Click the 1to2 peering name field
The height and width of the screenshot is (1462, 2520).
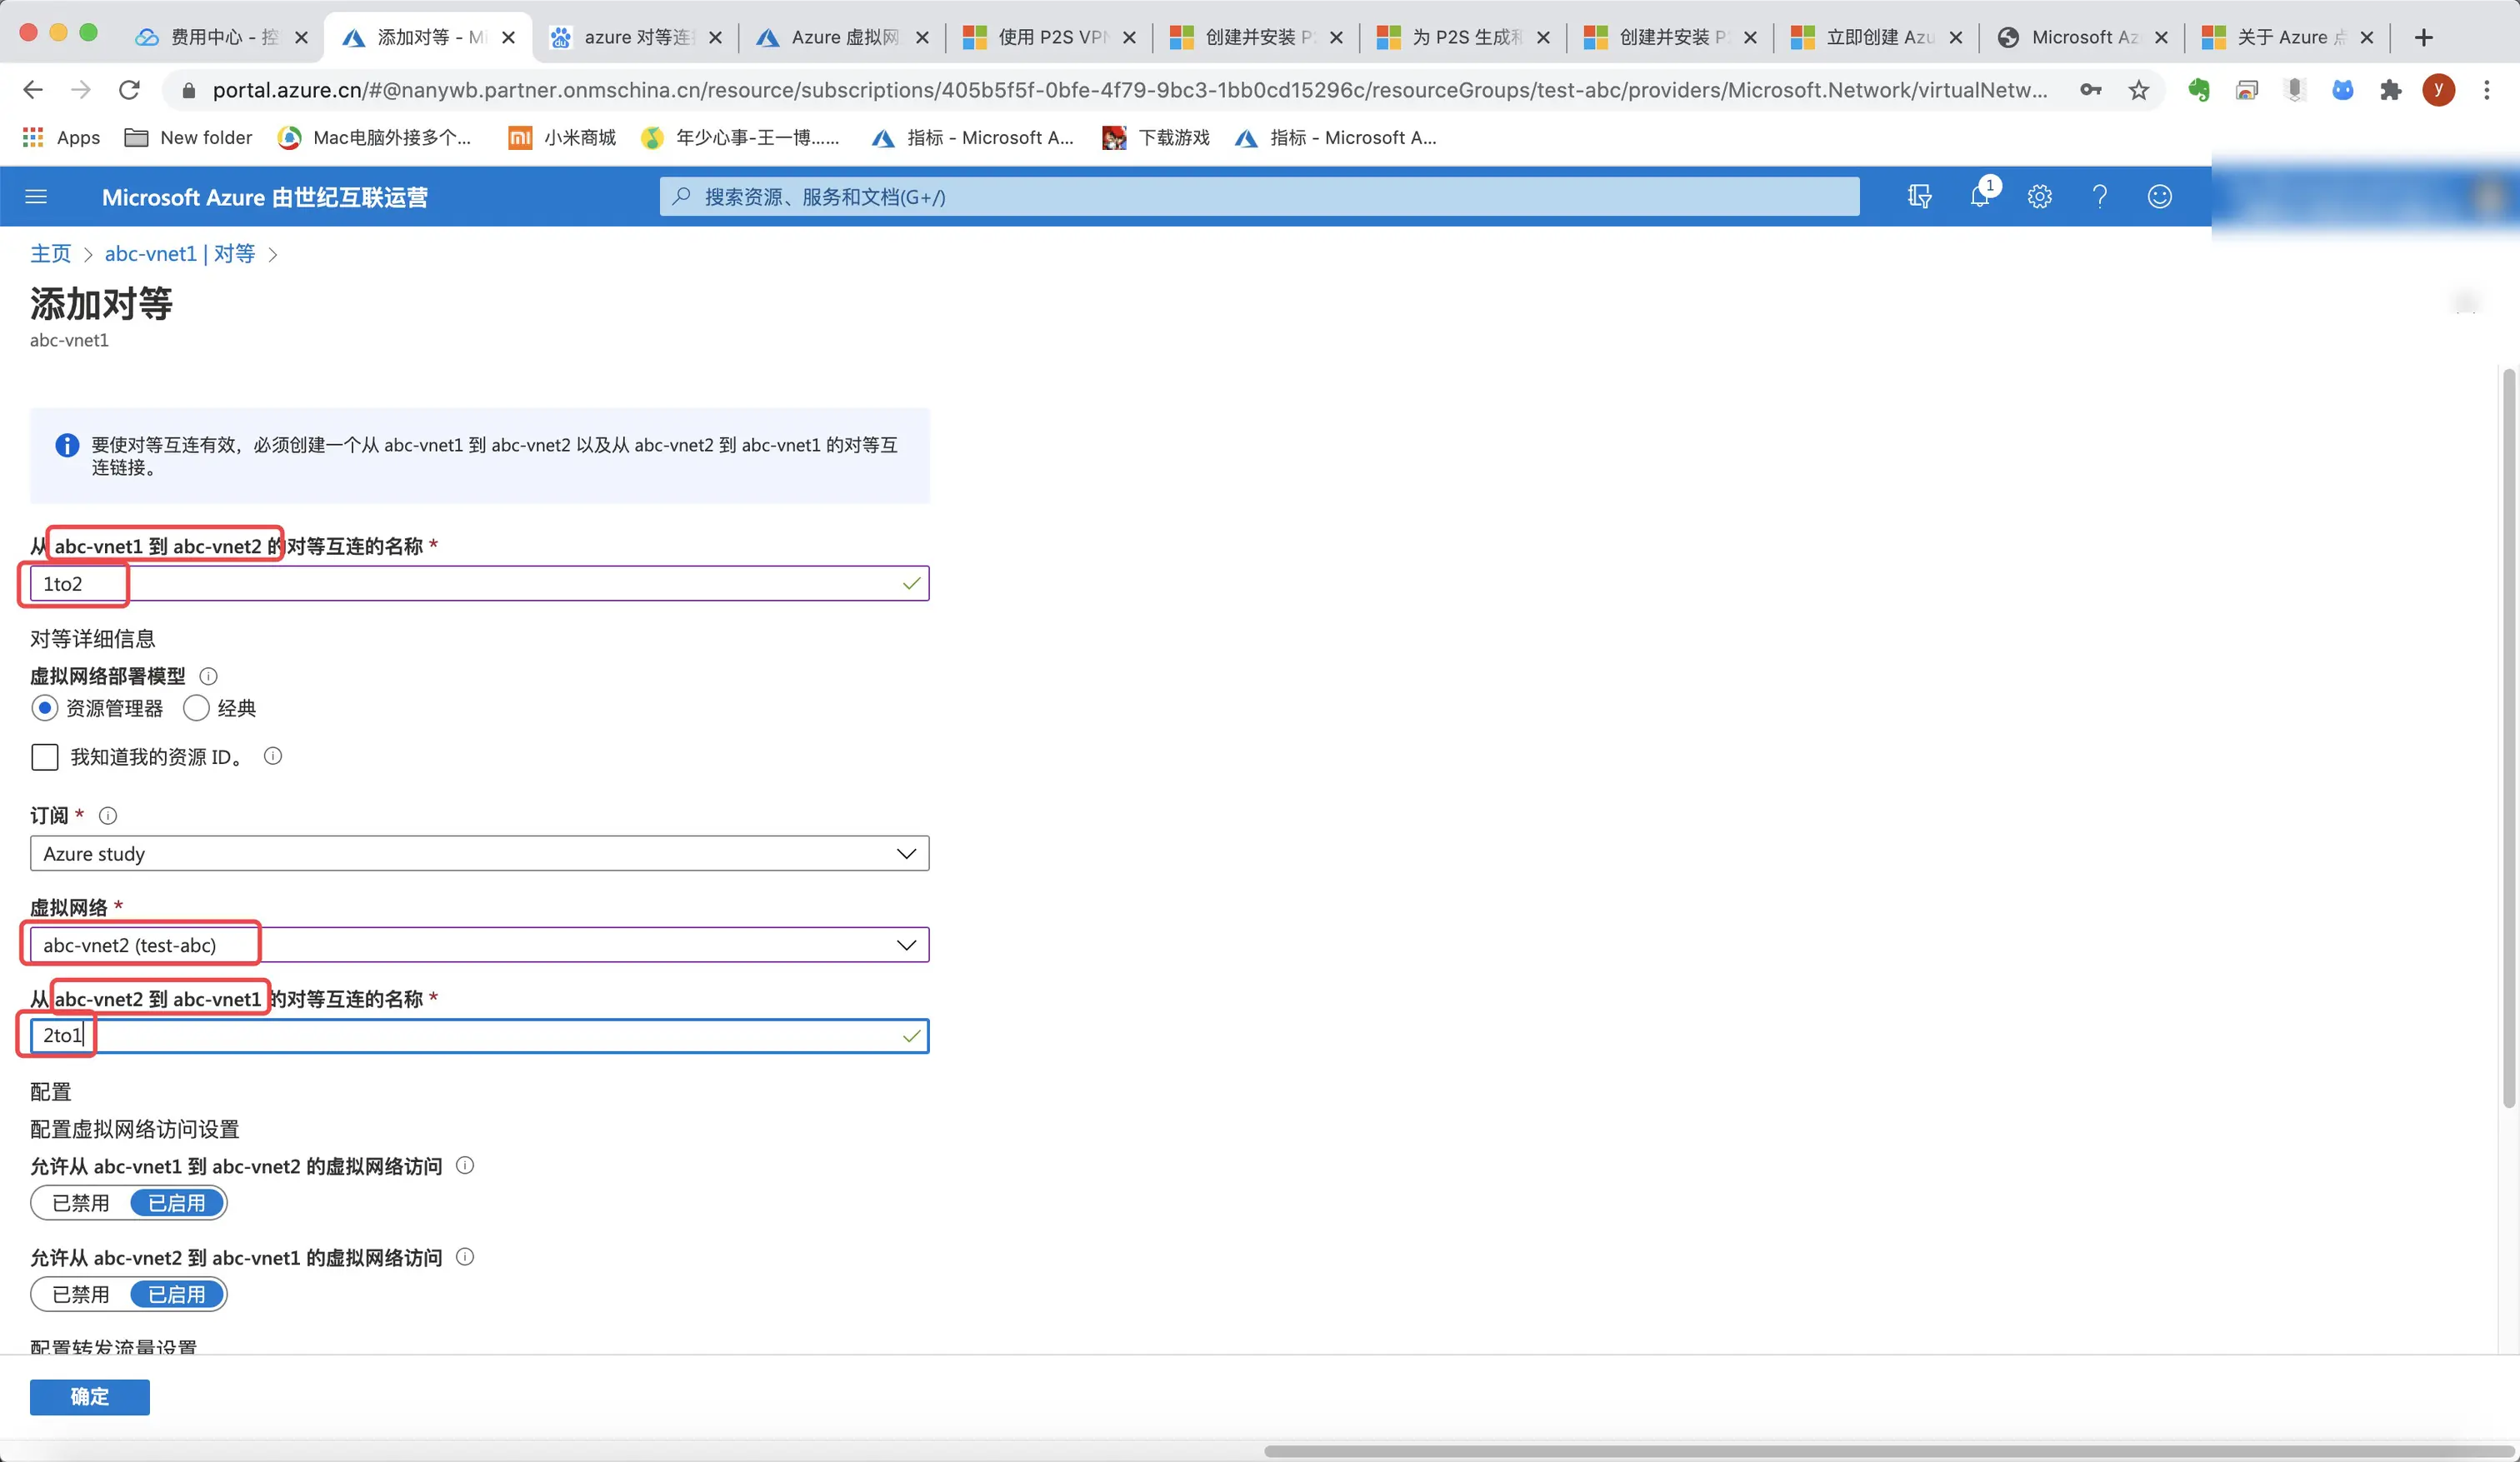point(479,584)
